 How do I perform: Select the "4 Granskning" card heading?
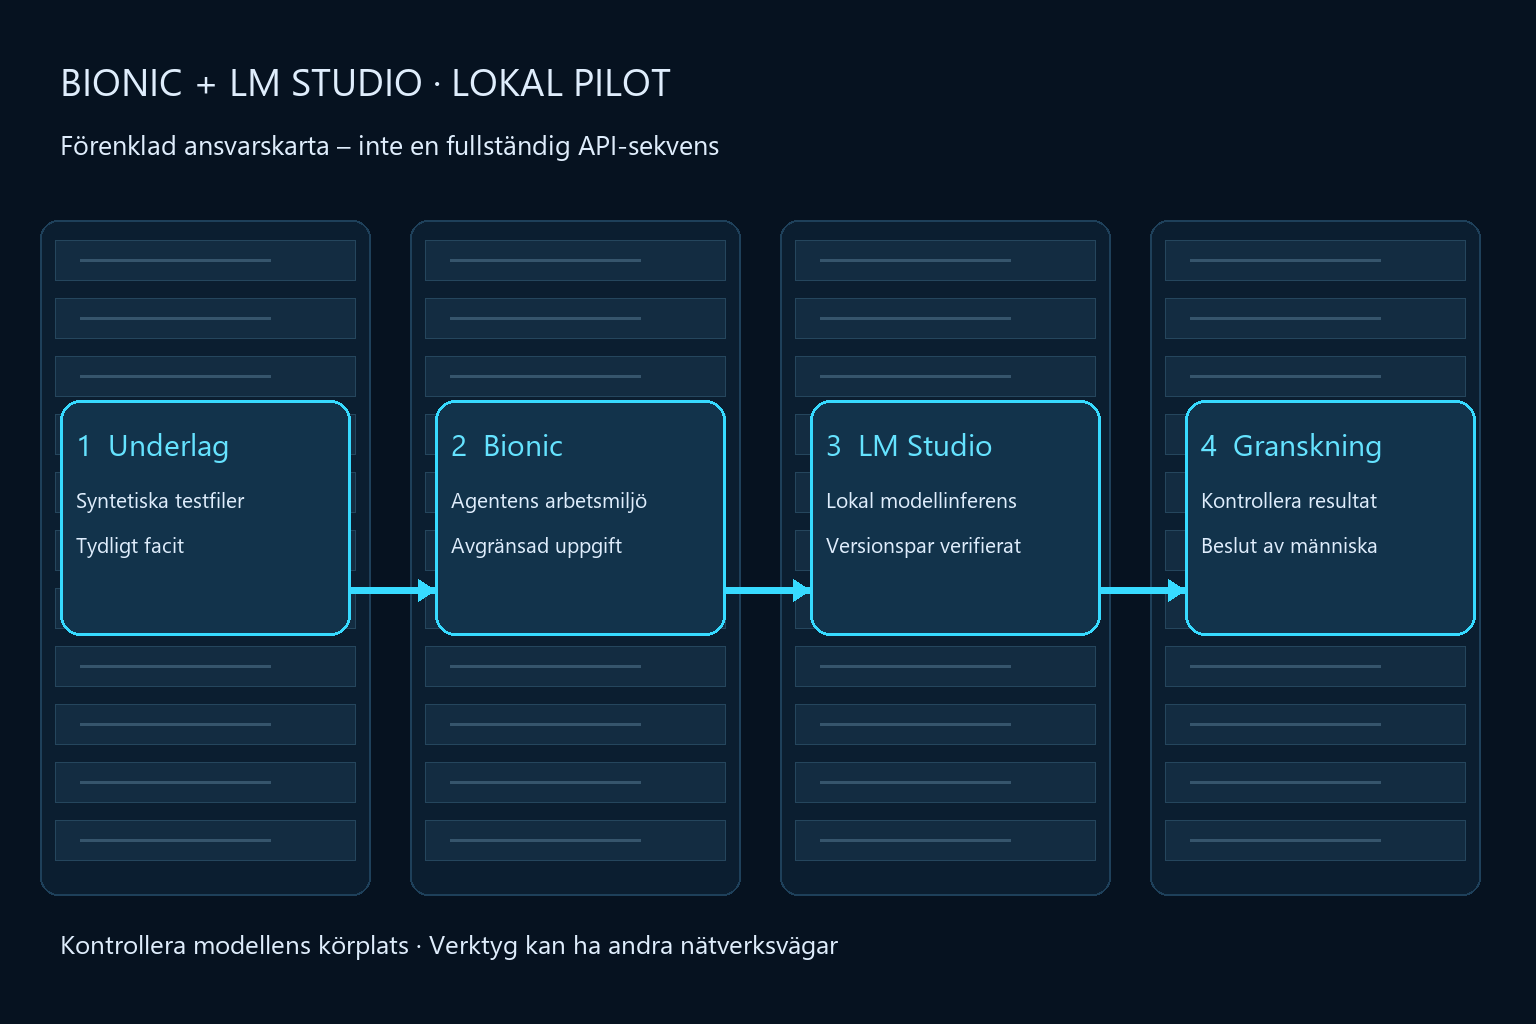(x=1291, y=446)
